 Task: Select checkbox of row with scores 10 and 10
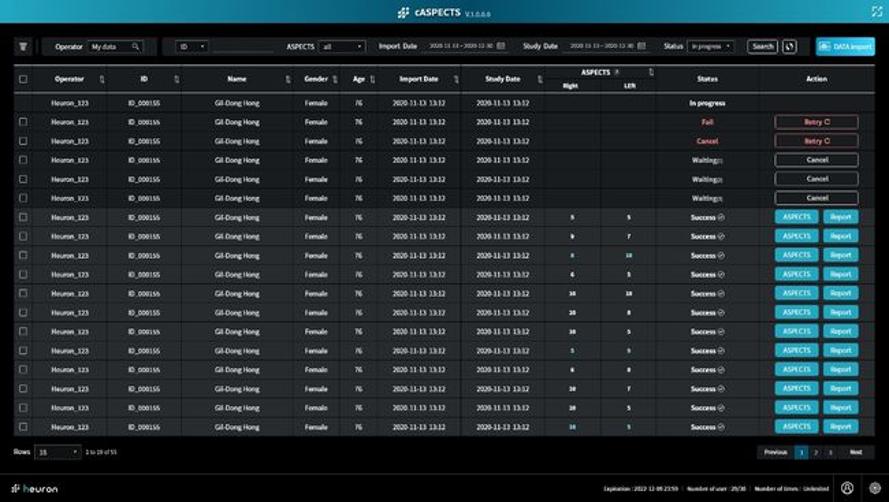(23, 293)
